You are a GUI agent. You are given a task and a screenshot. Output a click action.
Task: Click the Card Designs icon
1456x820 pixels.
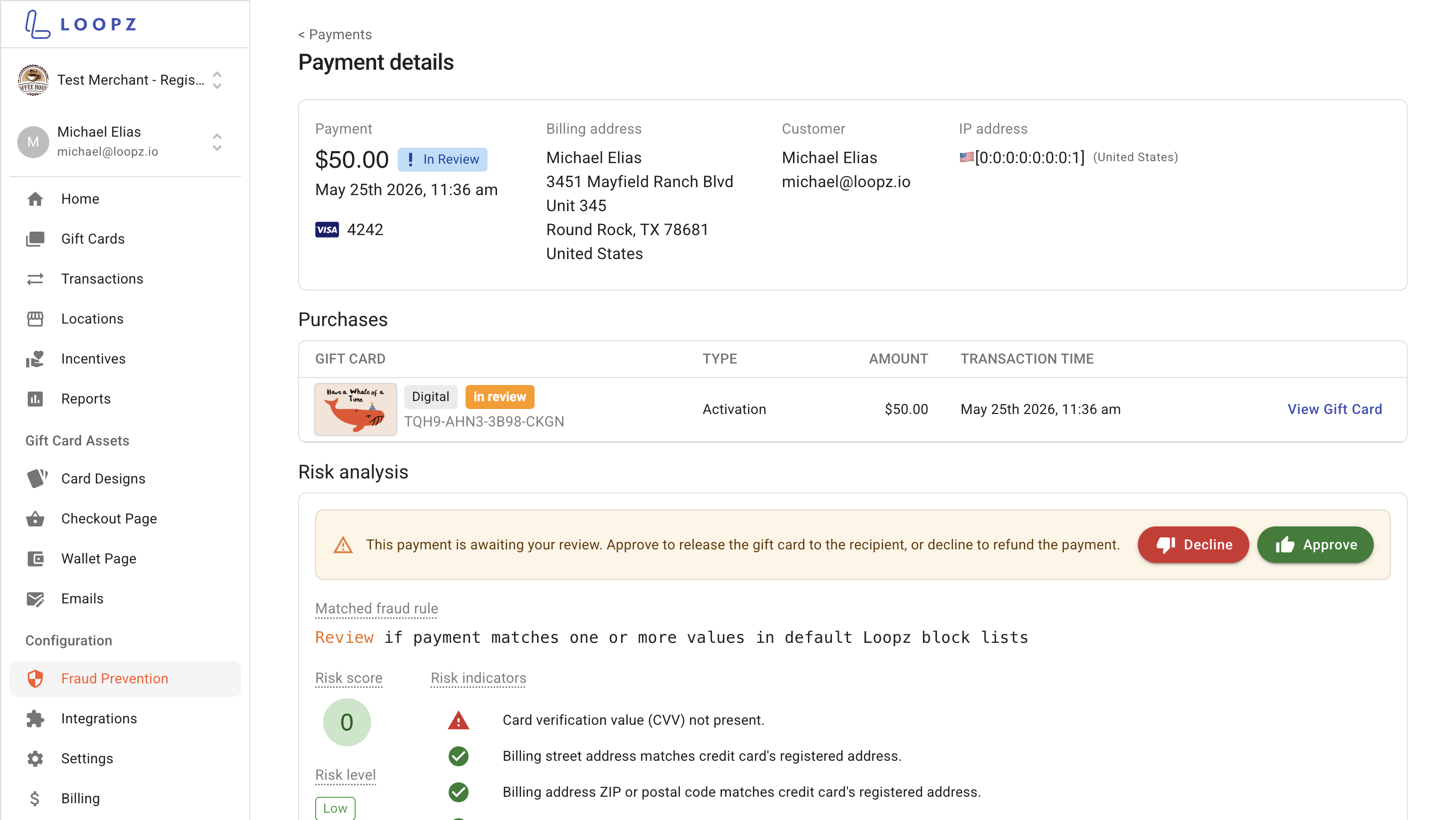point(37,478)
